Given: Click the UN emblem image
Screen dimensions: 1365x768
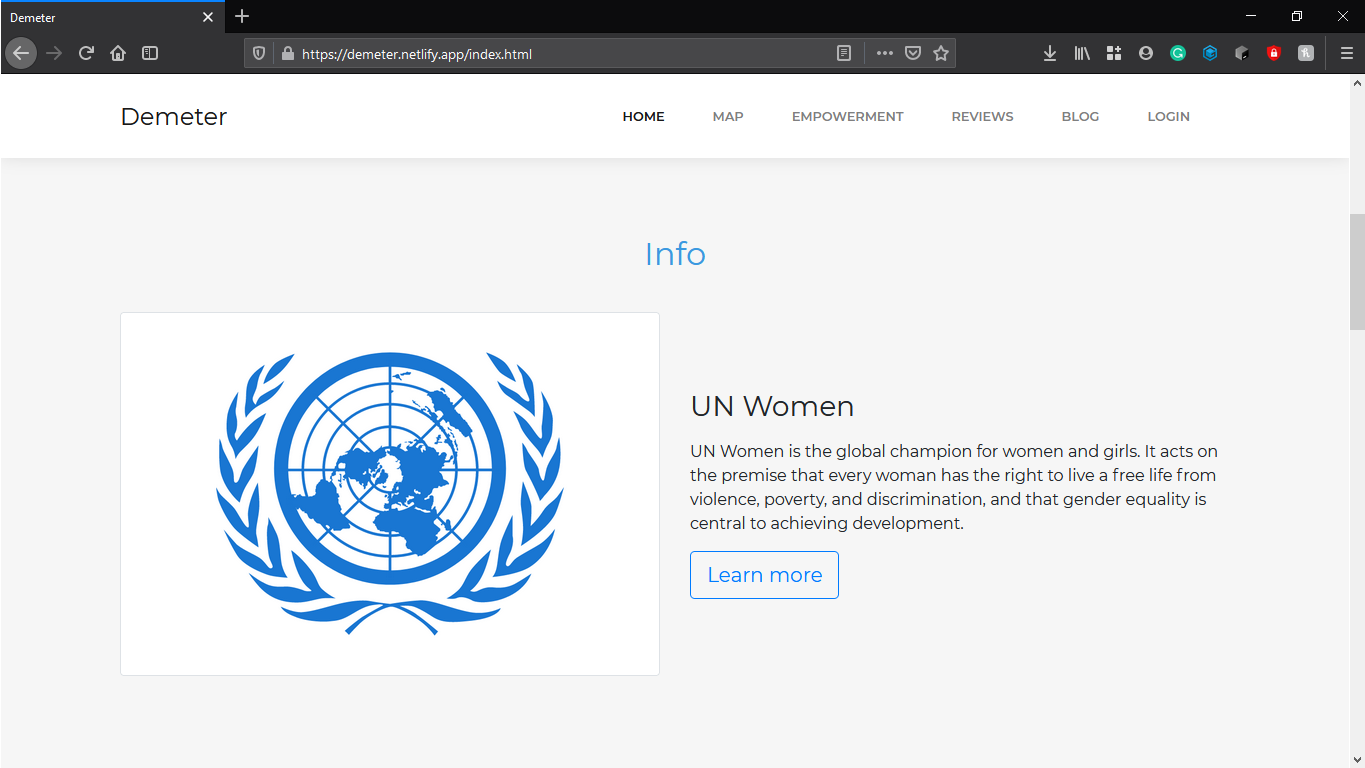Looking at the screenshot, I should [x=390, y=494].
